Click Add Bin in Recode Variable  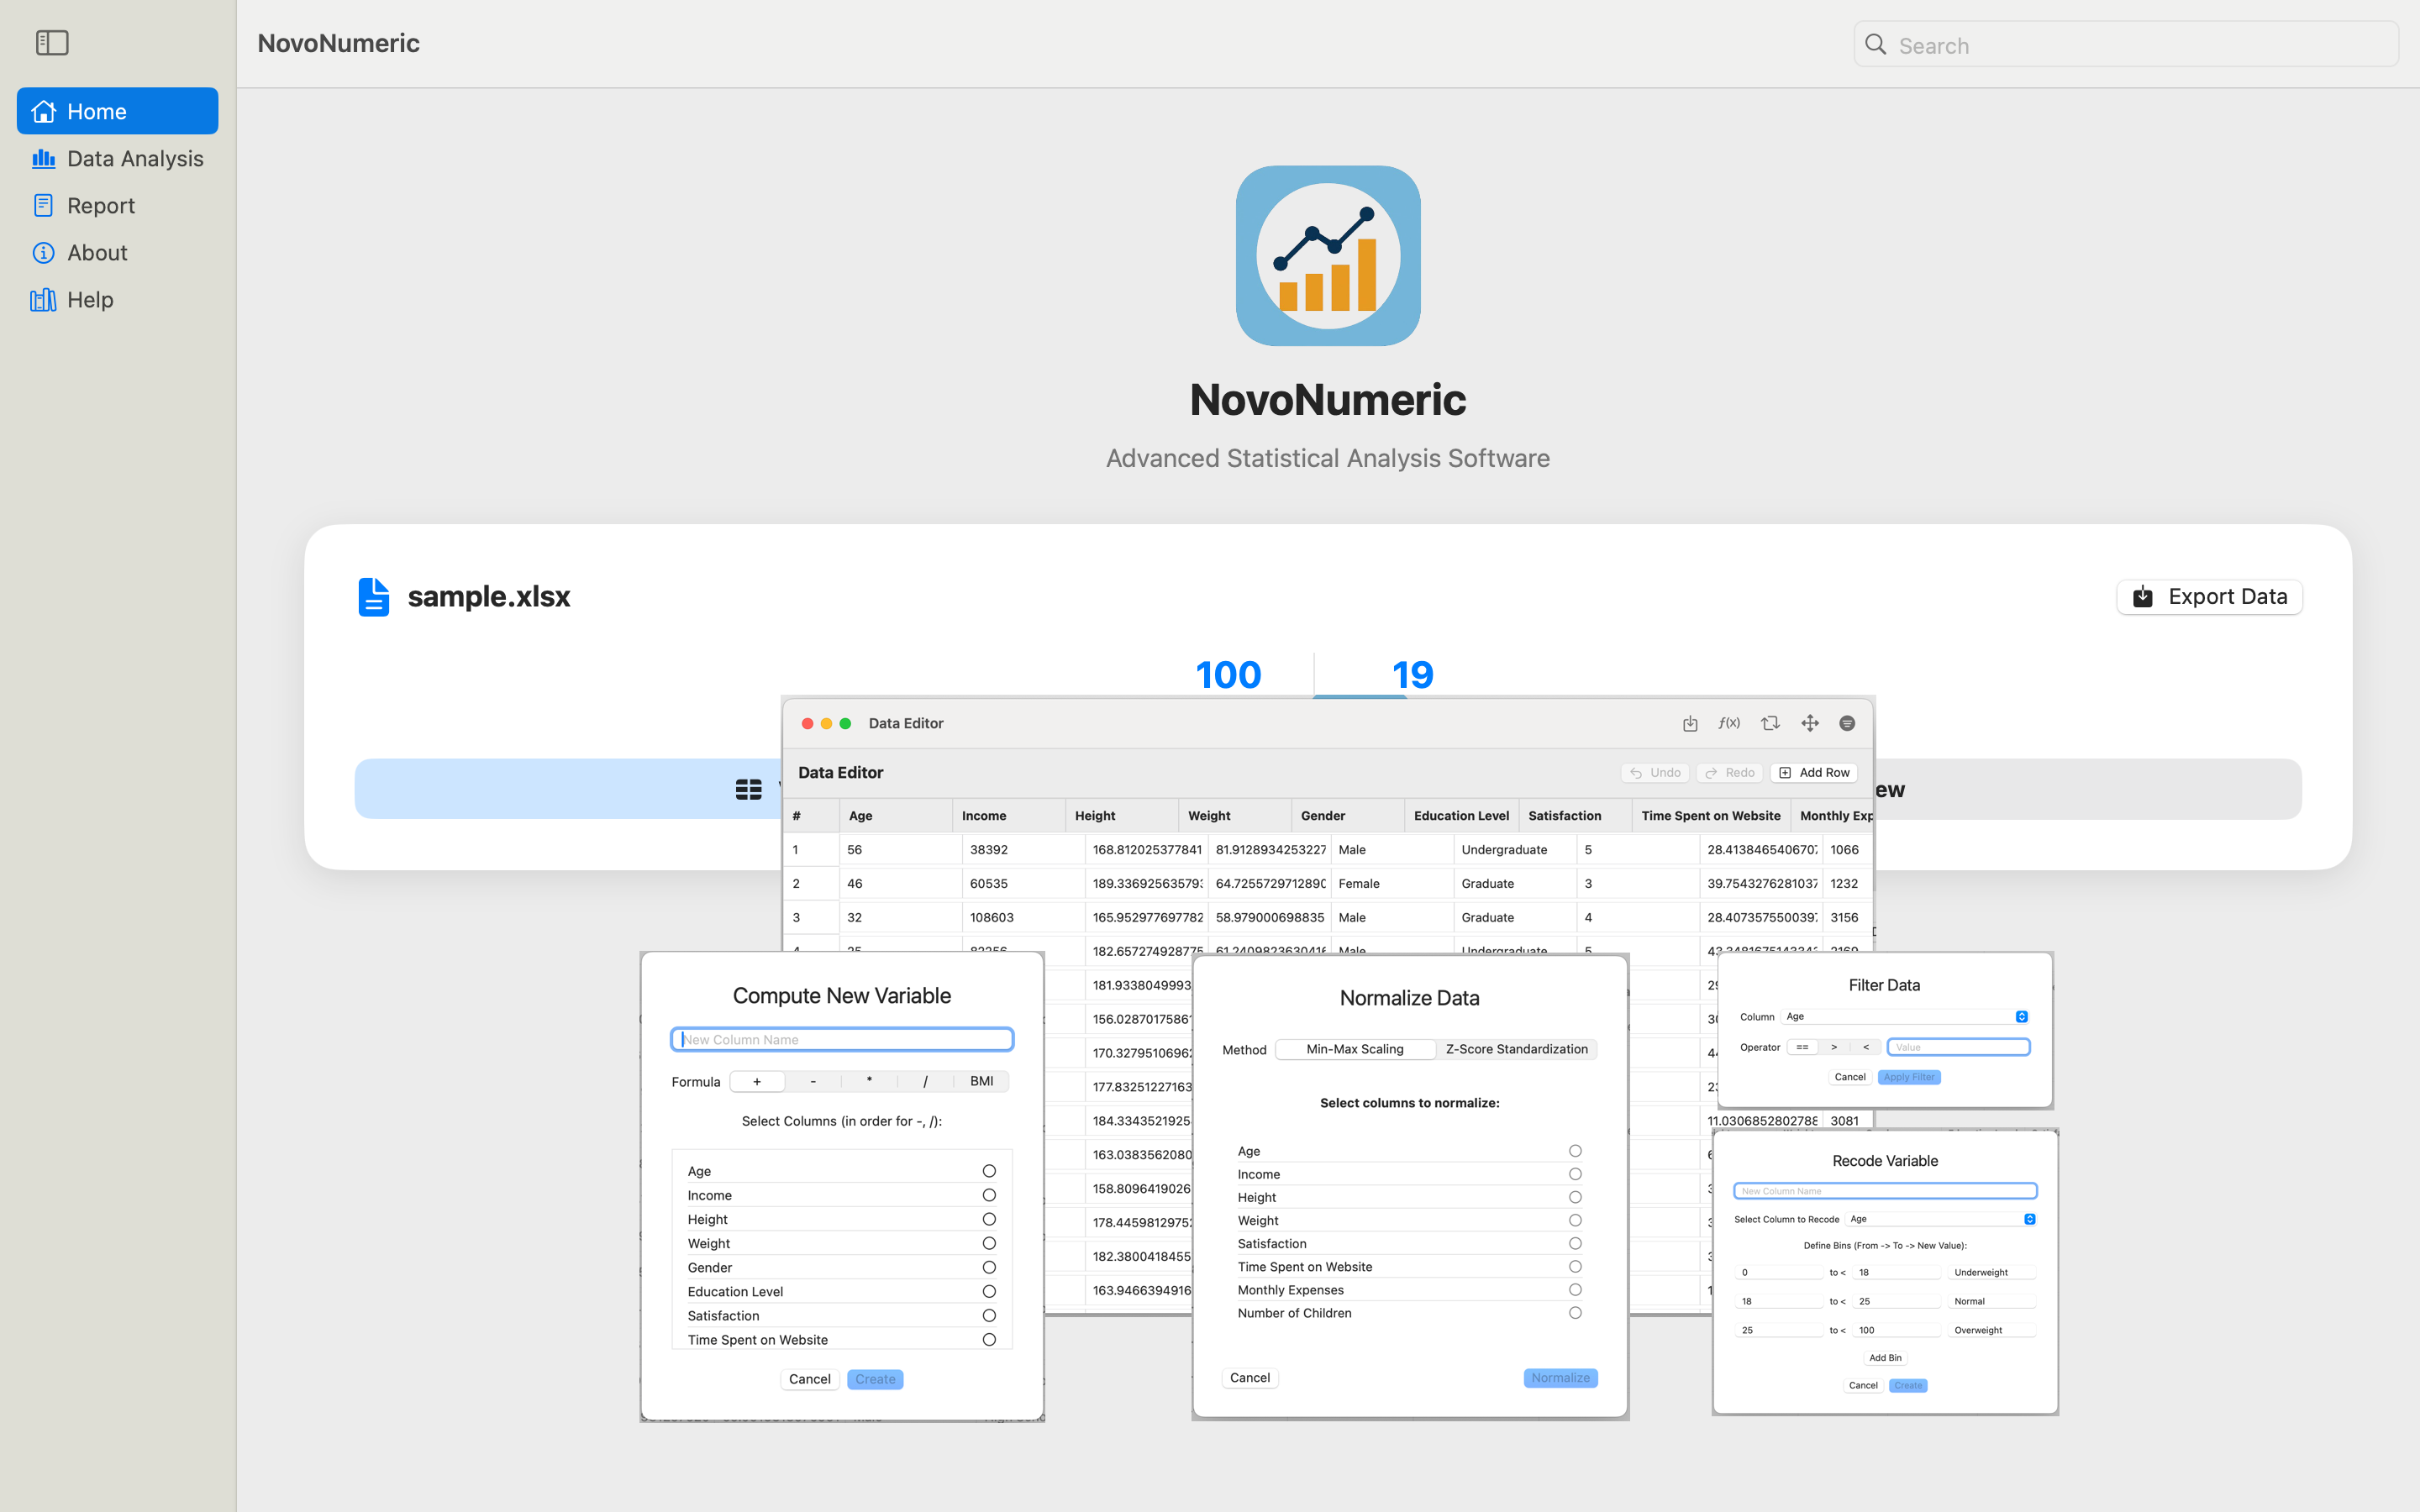coord(1885,1358)
